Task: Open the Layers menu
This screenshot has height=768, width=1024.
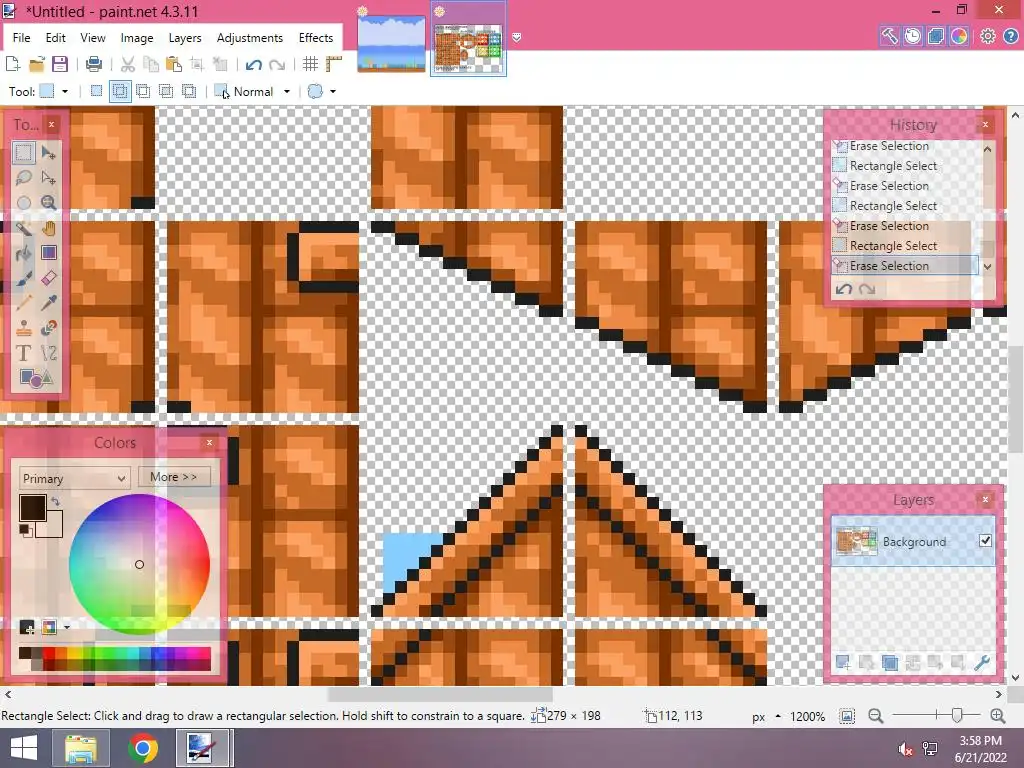Action: (x=185, y=38)
